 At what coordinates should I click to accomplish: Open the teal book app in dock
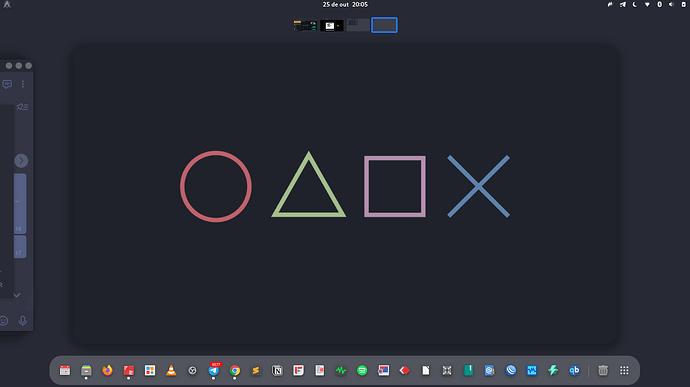coord(468,370)
